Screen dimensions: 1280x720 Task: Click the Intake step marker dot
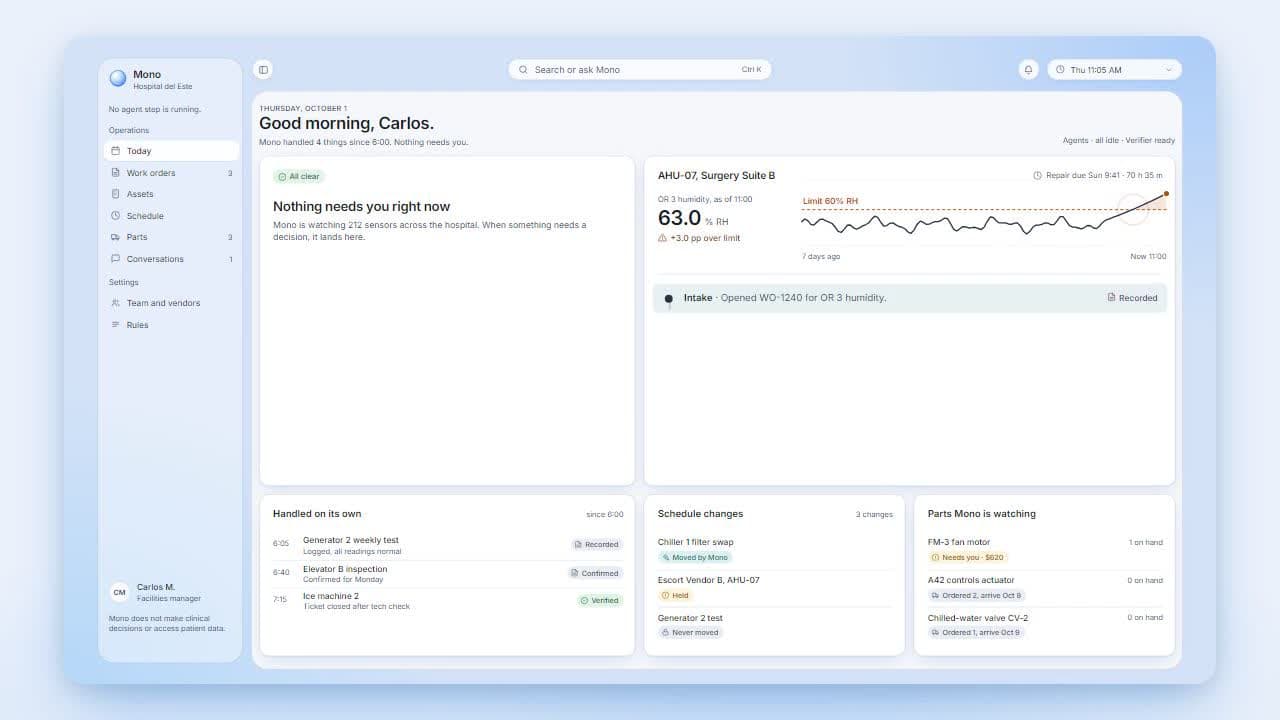click(669, 298)
